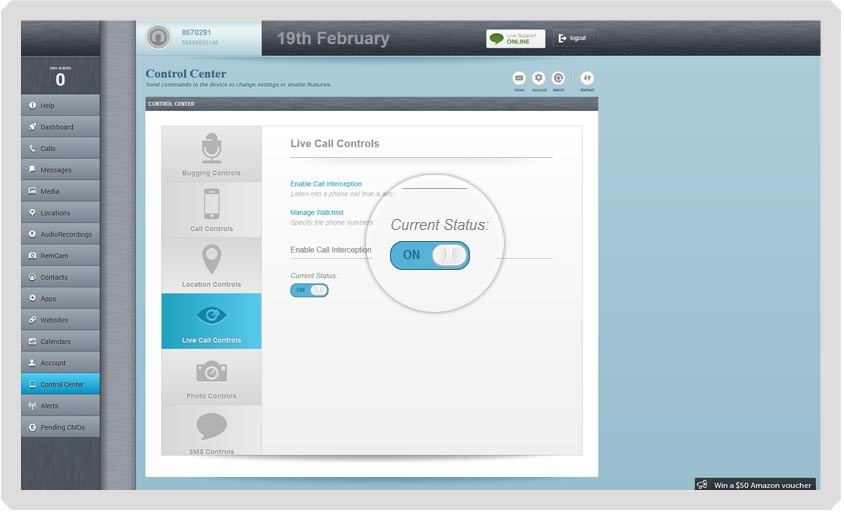The height and width of the screenshot is (513, 844).
Task: Click the Live Support Online button
Action: tap(515, 39)
